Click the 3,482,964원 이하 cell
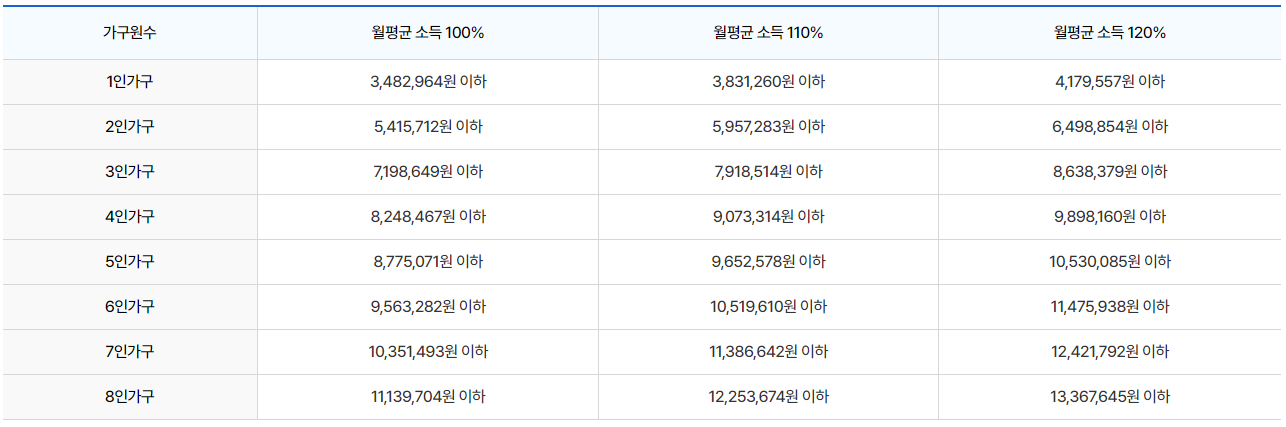 click(x=428, y=82)
